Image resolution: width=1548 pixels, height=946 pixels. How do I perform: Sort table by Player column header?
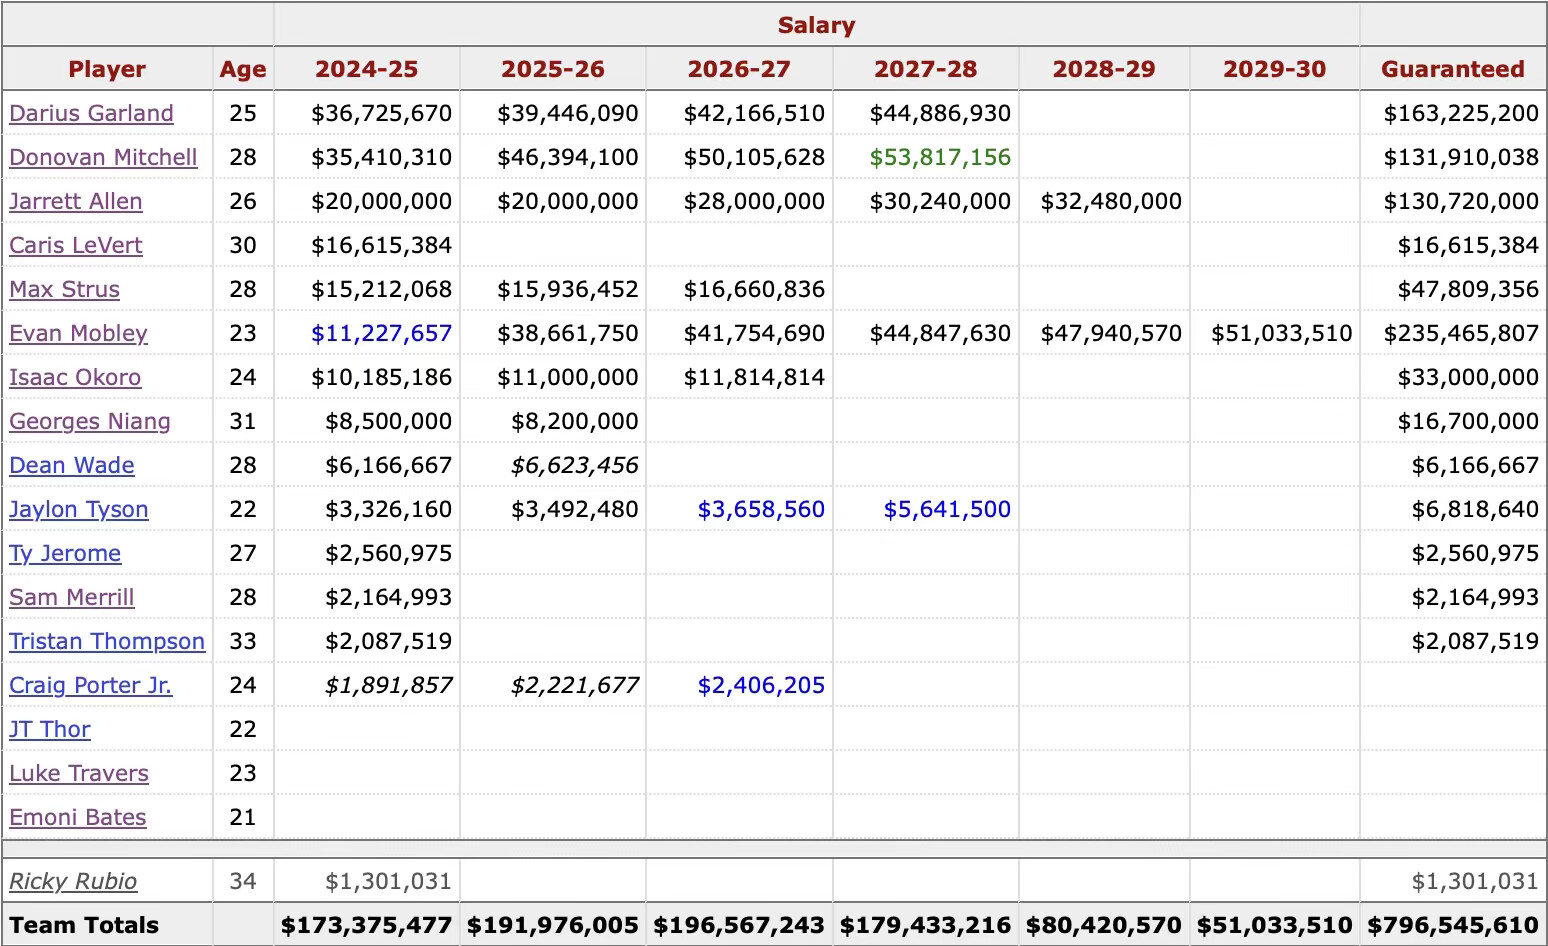point(107,69)
